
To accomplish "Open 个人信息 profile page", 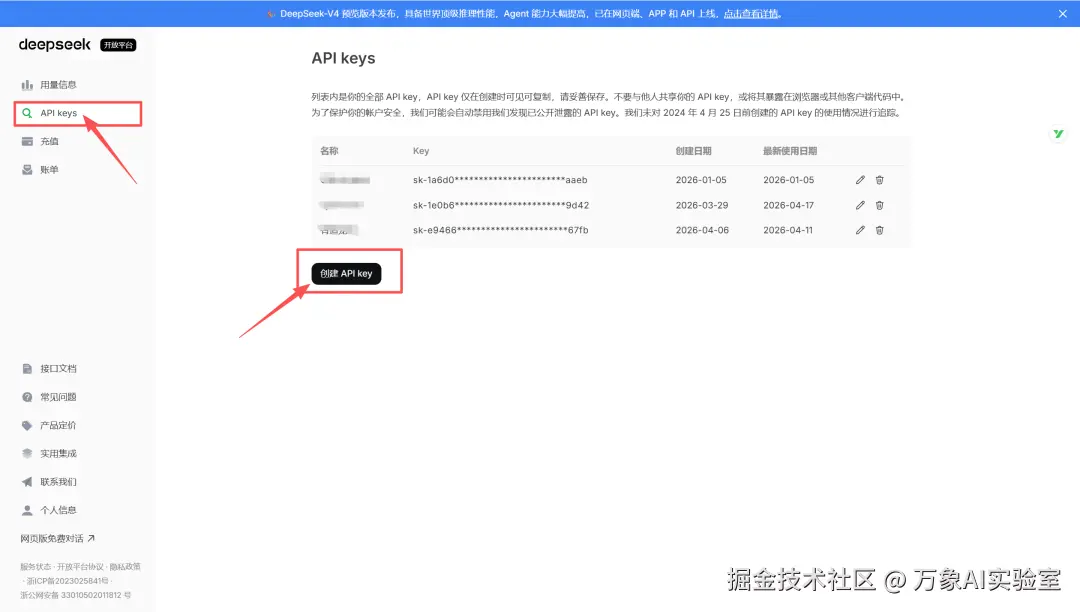I will click(58, 509).
